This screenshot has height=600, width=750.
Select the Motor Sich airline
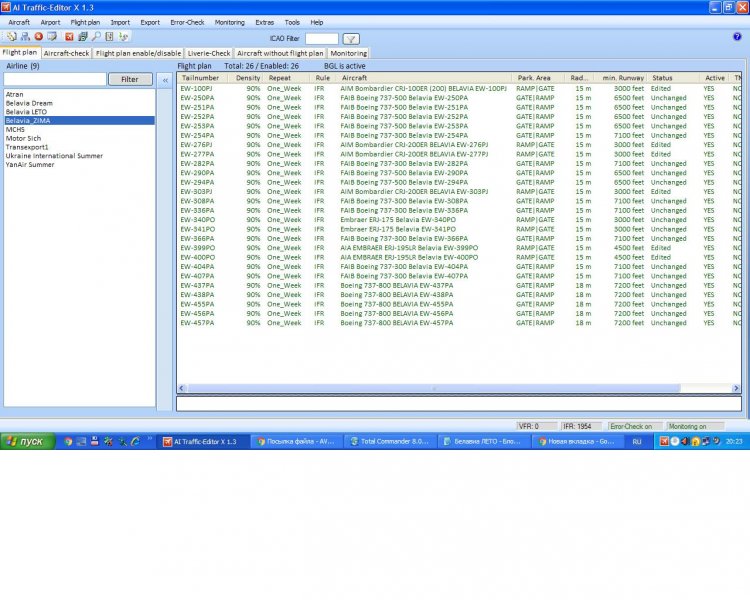[23, 138]
